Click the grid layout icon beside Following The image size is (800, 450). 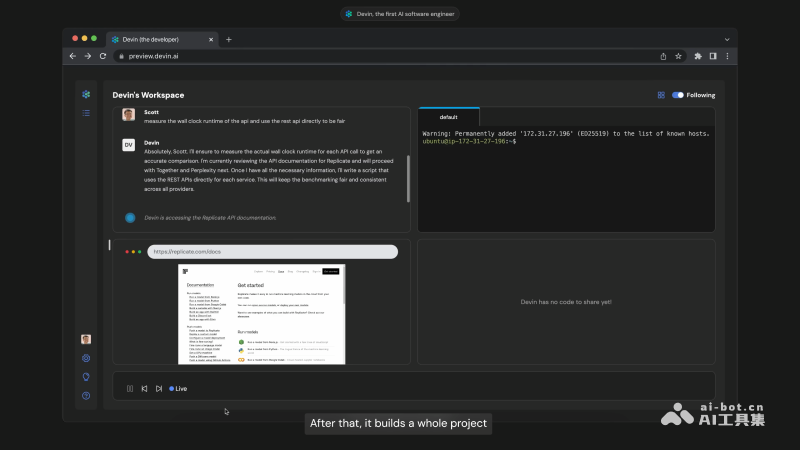(x=661, y=95)
